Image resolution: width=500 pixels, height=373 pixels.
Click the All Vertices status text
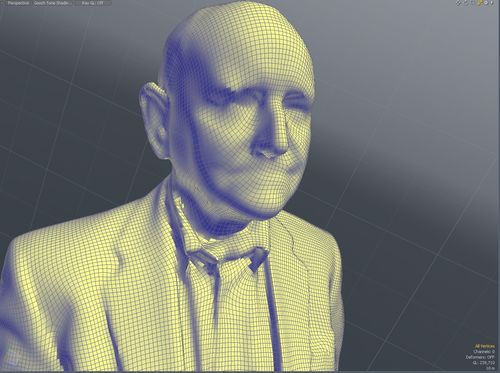coord(485,346)
